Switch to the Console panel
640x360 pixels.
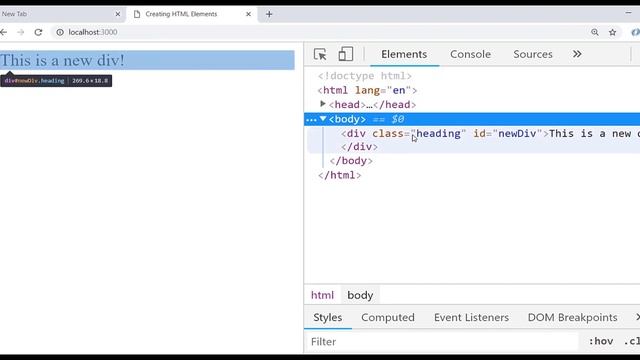(x=470, y=54)
